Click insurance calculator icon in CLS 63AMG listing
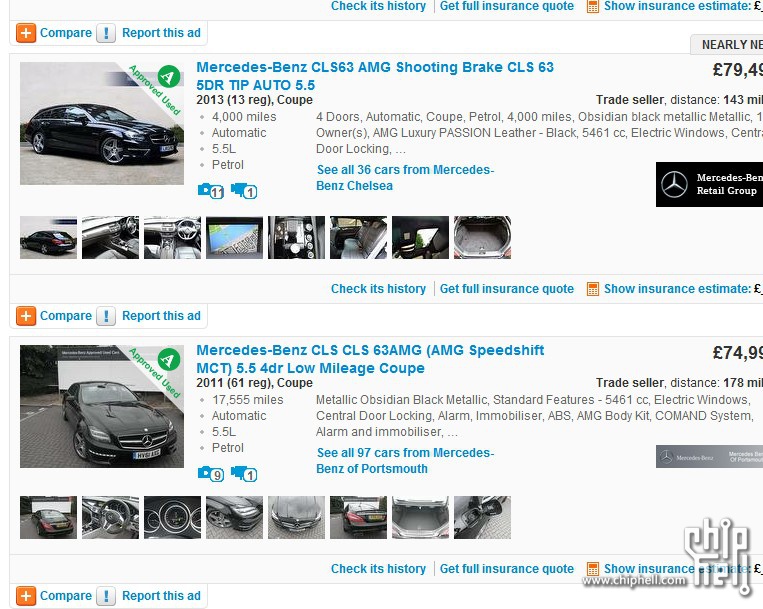Viewport: 763px width, 609px height. click(593, 569)
